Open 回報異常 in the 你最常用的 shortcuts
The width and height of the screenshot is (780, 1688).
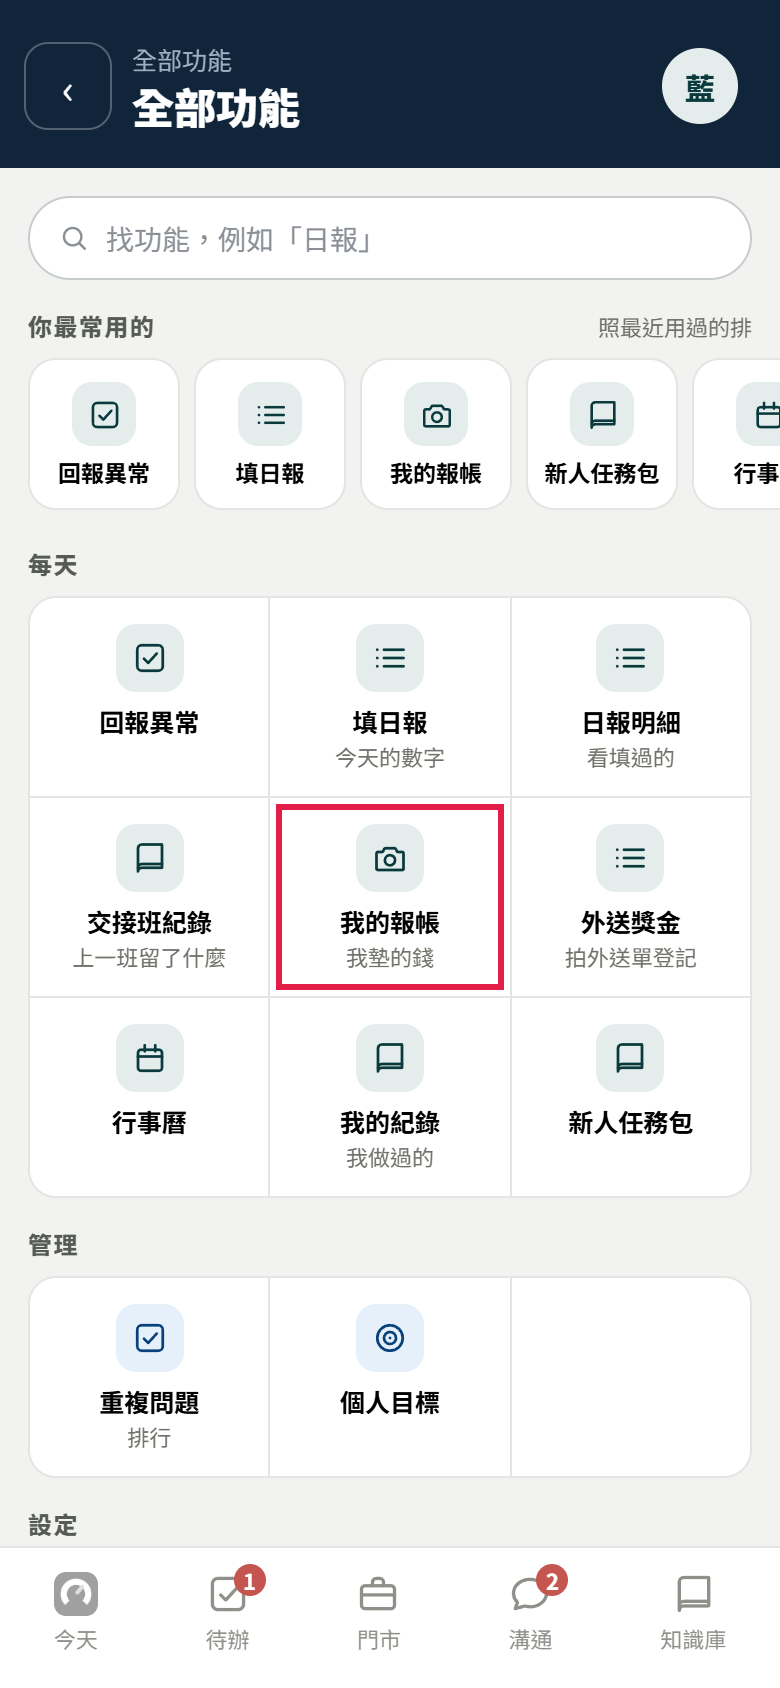[104, 434]
